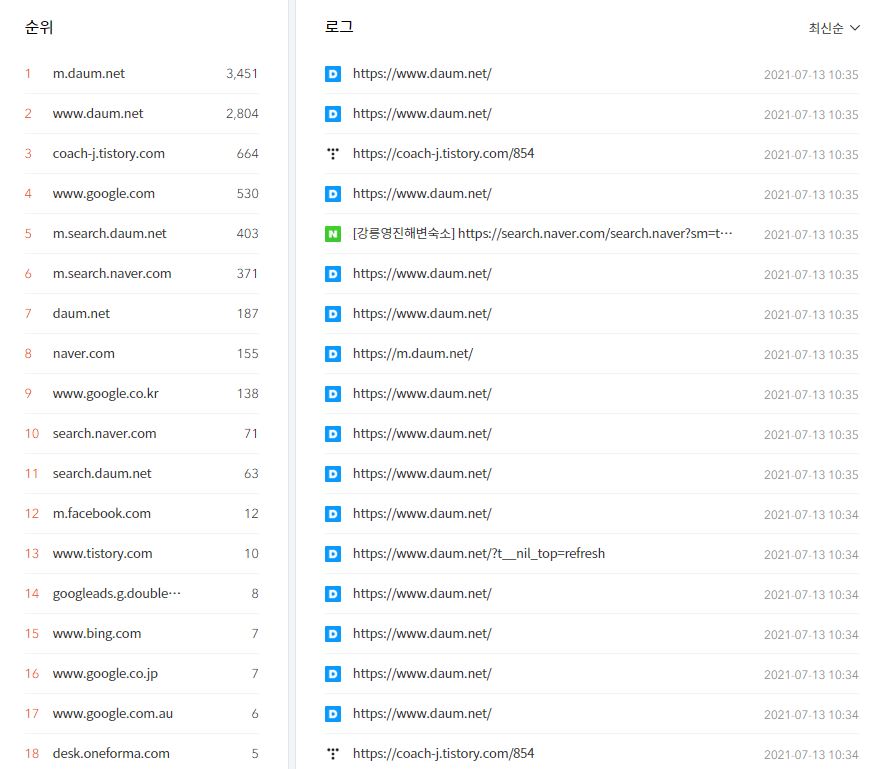The image size is (877, 769).
Task: Click the 403 count for m.search.daum.net
Action: [x=247, y=234]
